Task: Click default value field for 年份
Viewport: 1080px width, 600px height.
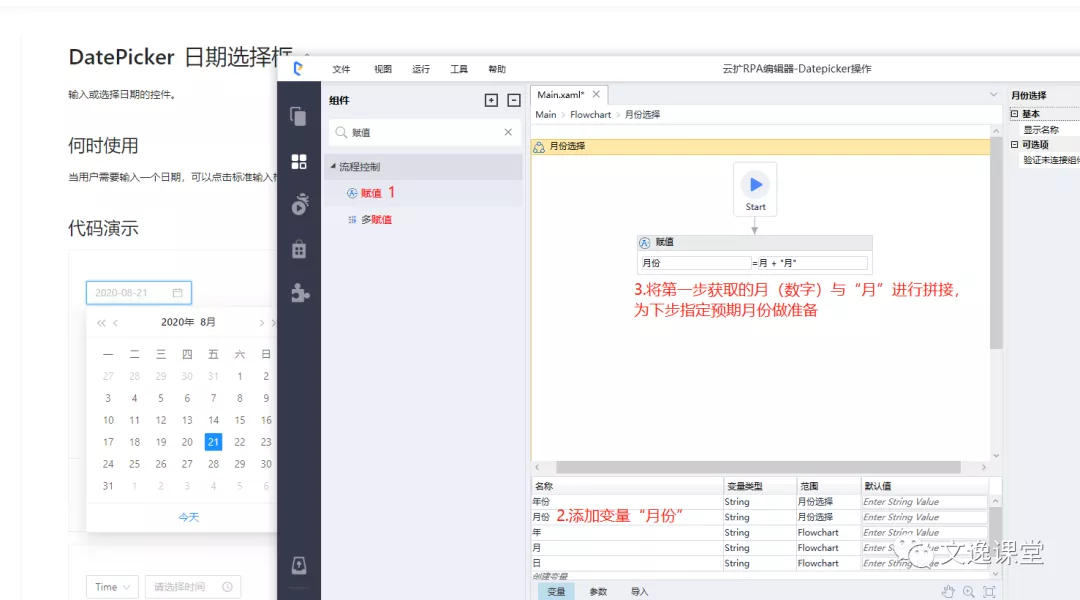Action: point(923,502)
